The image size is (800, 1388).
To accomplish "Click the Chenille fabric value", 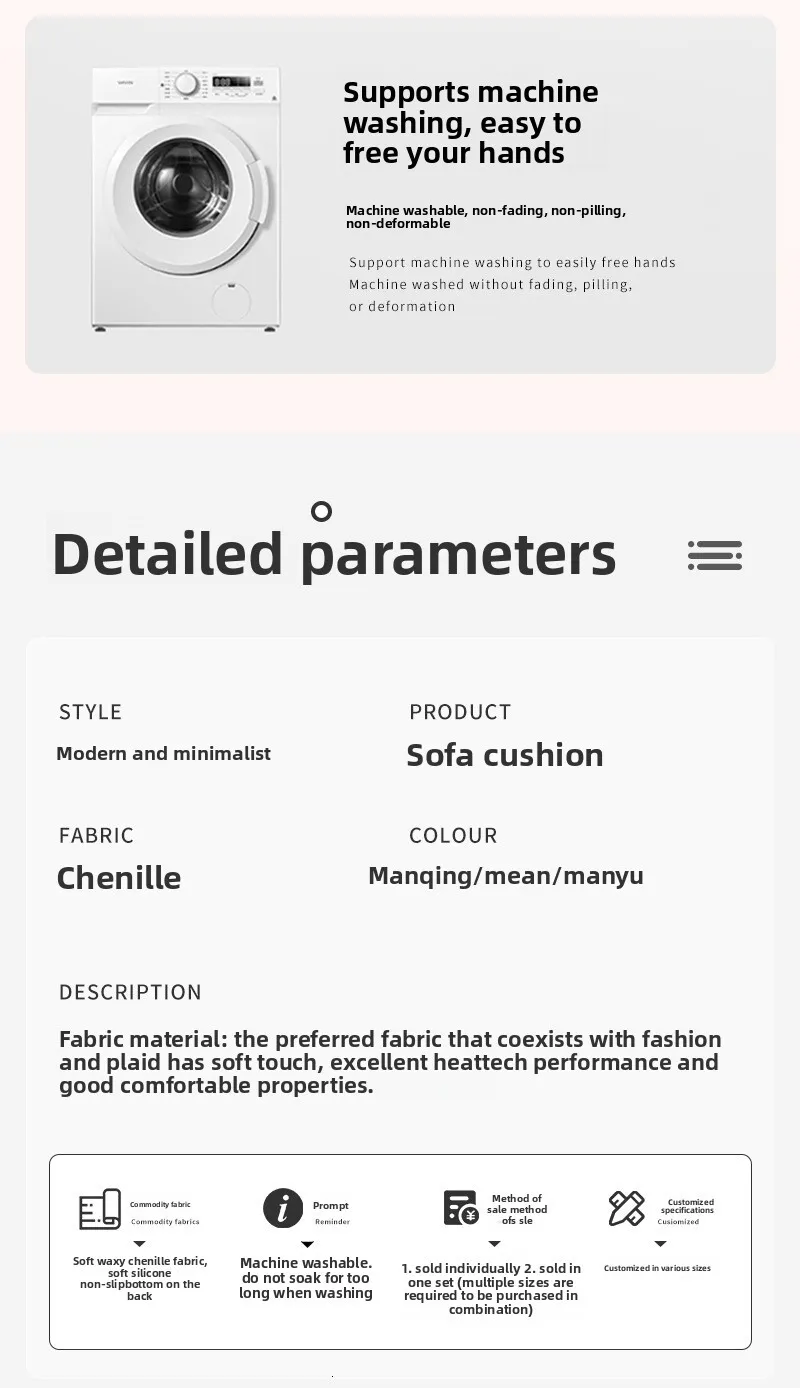I will coord(119,878).
